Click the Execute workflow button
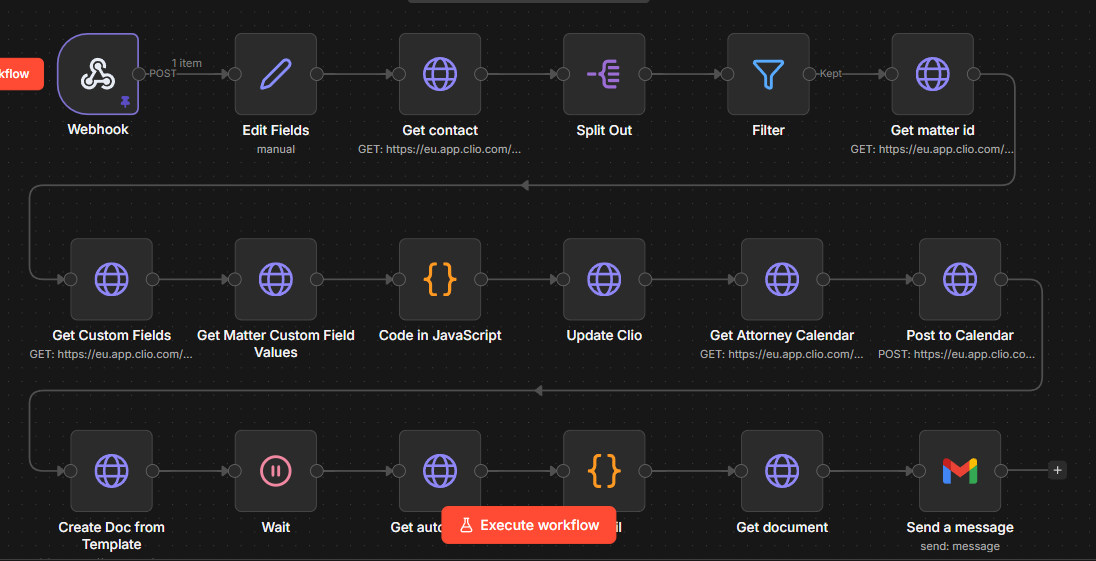Image resolution: width=1096 pixels, height=561 pixels. coord(528,525)
